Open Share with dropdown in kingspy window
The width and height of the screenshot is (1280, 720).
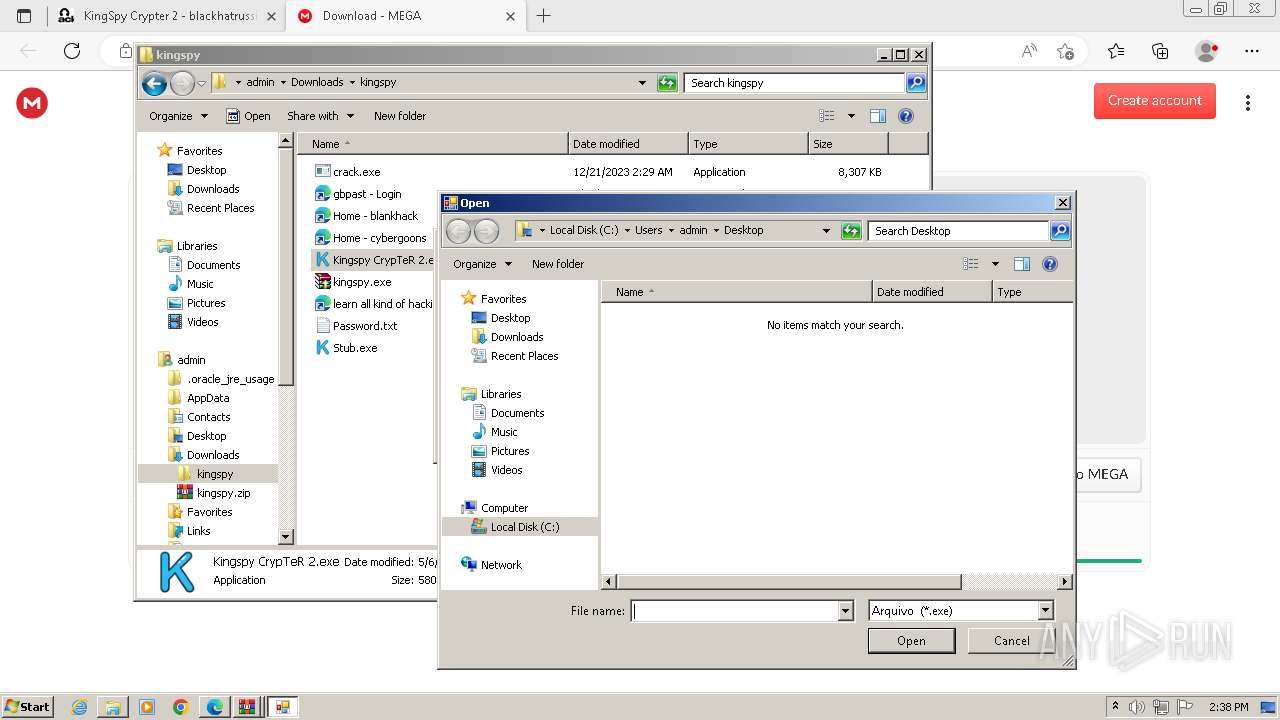coord(320,116)
